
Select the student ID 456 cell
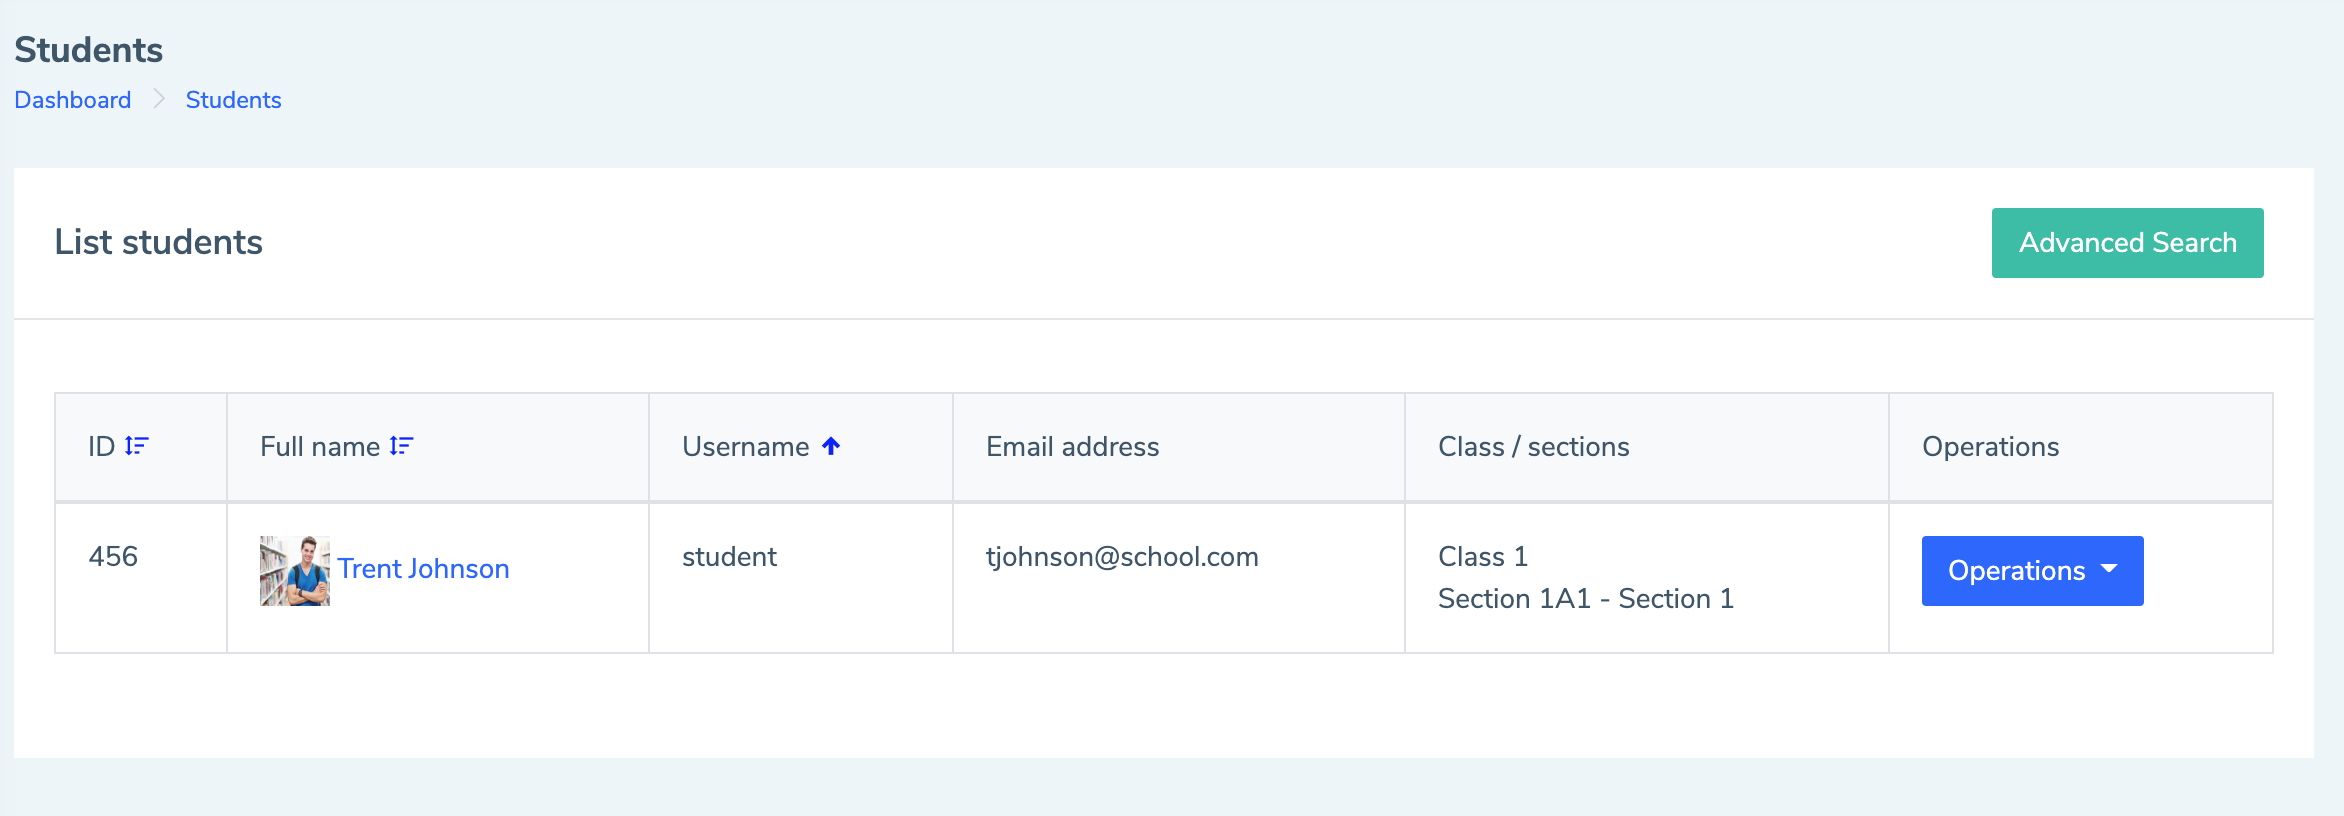(113, 557)
